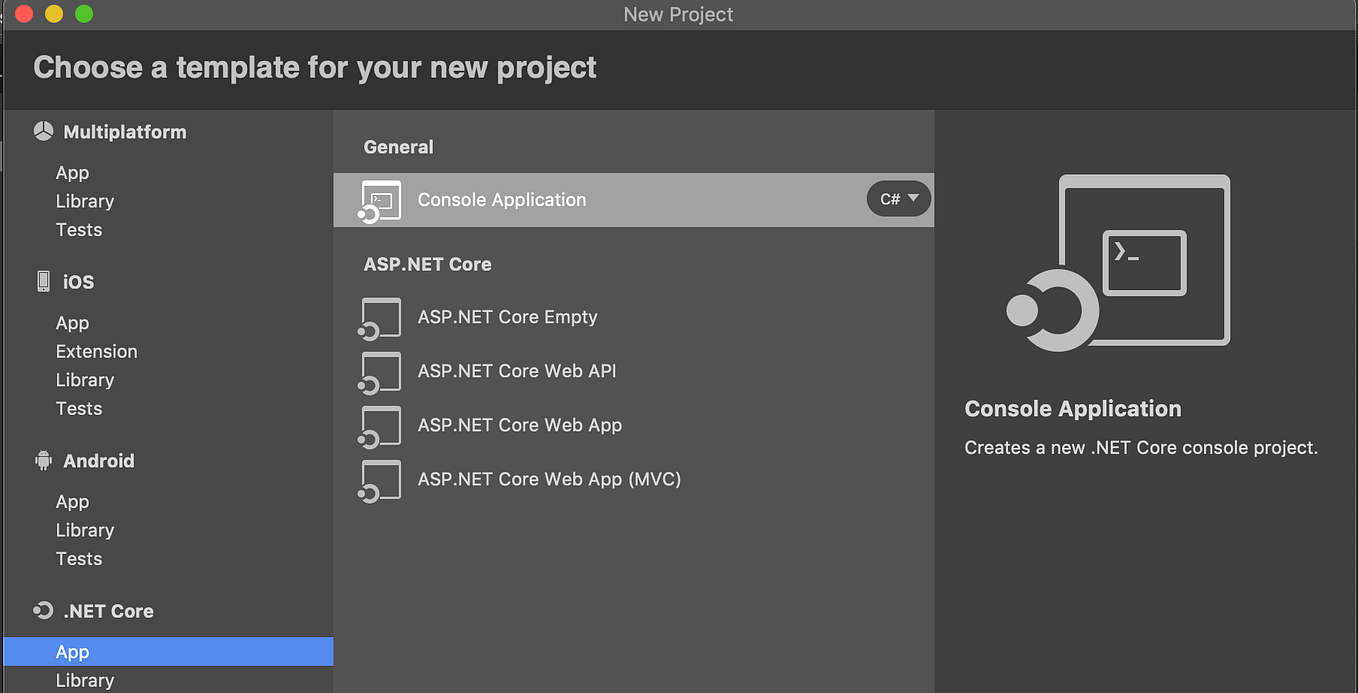Screen dimensions: 1358x693
Task: Click the Multiplatform globe icon
Action: point(43,130)
